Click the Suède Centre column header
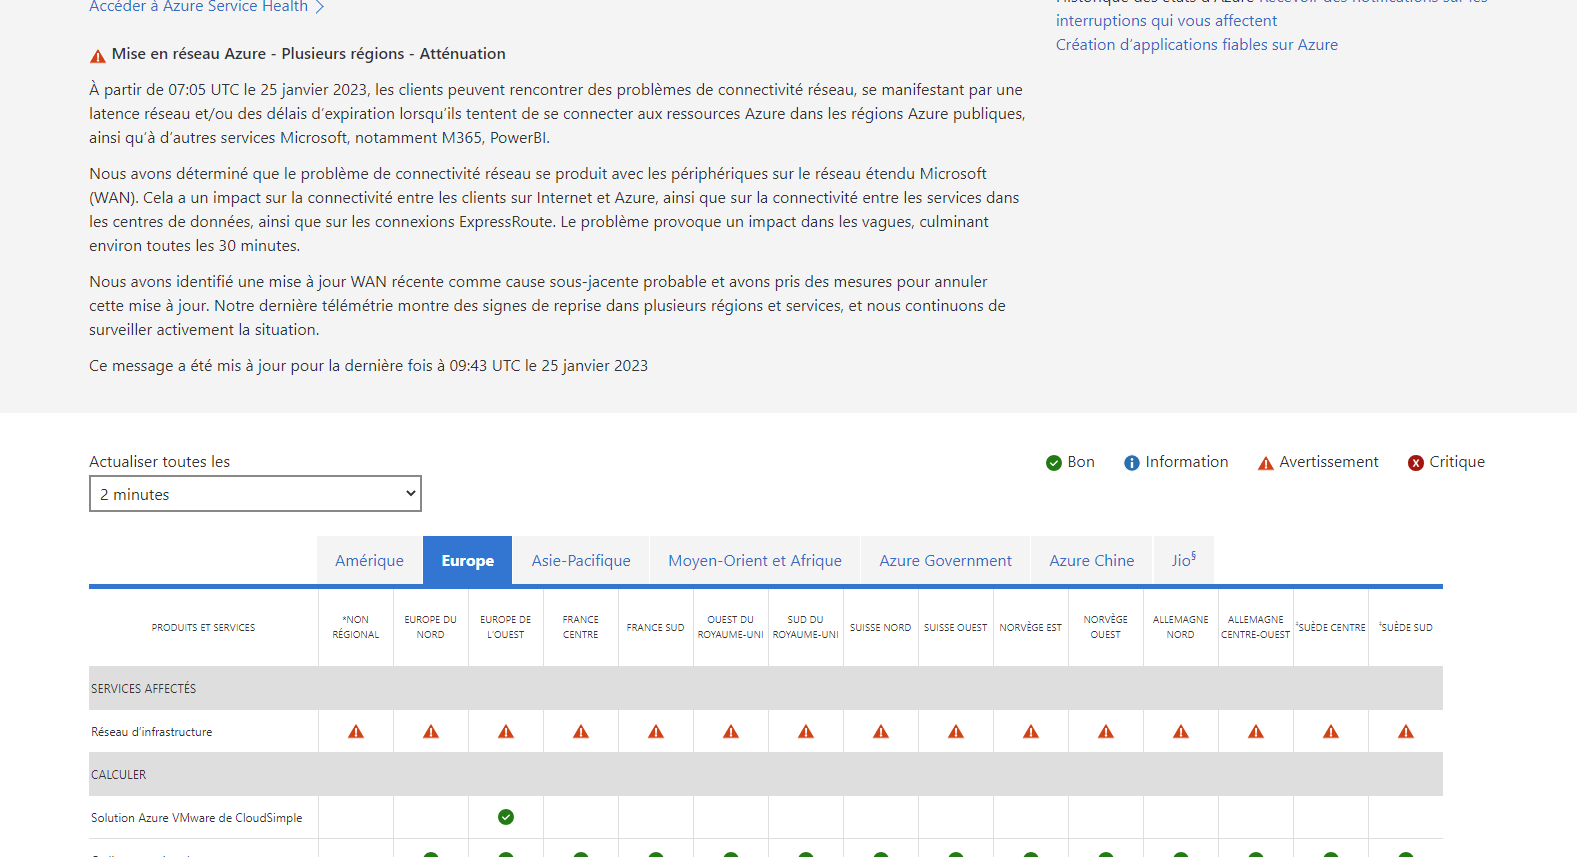This screenshot has height=857, width=1577. (x=1331, y=628)
